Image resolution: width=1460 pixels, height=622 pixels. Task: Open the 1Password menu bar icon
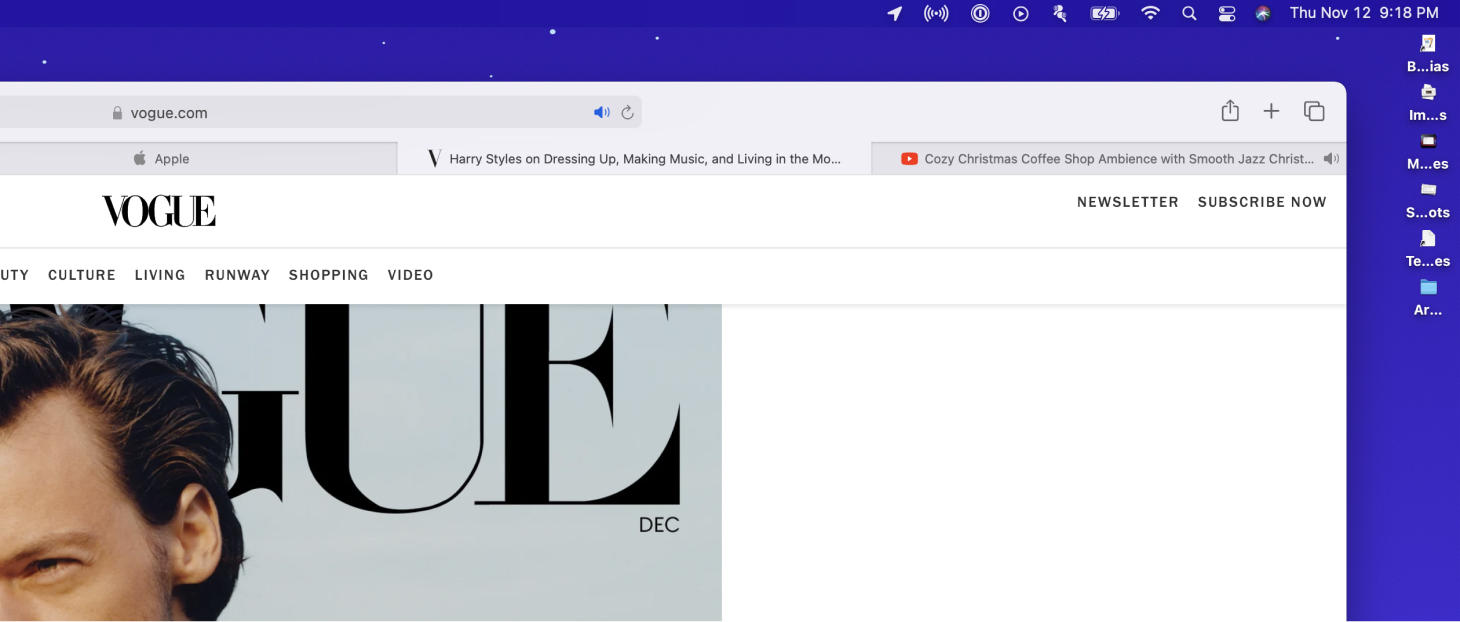tap(980, 13)
